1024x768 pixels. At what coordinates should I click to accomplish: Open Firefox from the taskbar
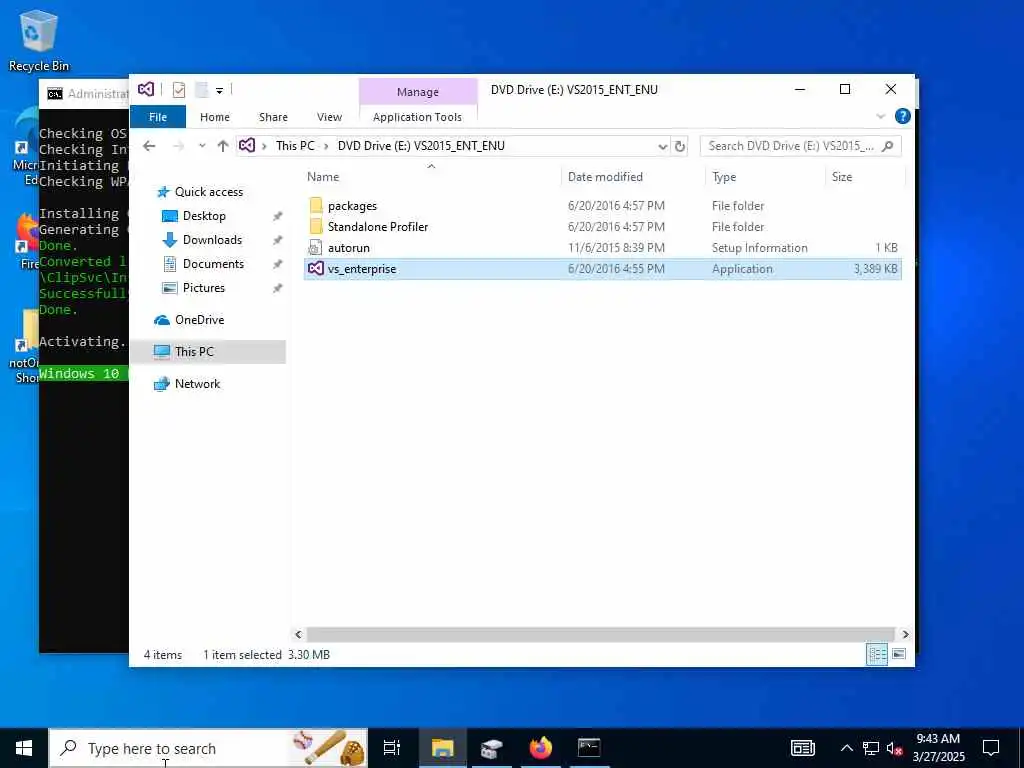pos(540,748)
